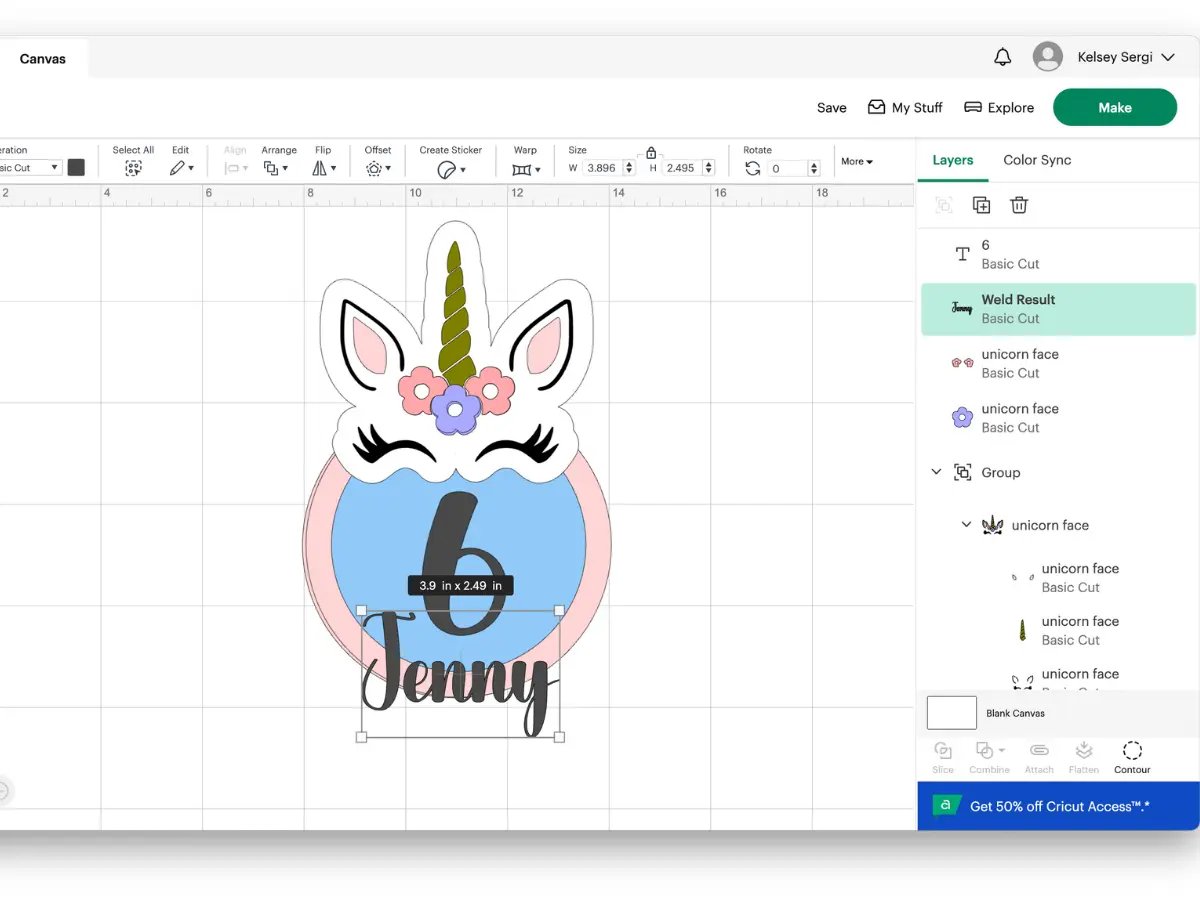This screenshot has height=900, width=1200.
Task: Click the number 6 on the canvas
Action: pos(462,562)
